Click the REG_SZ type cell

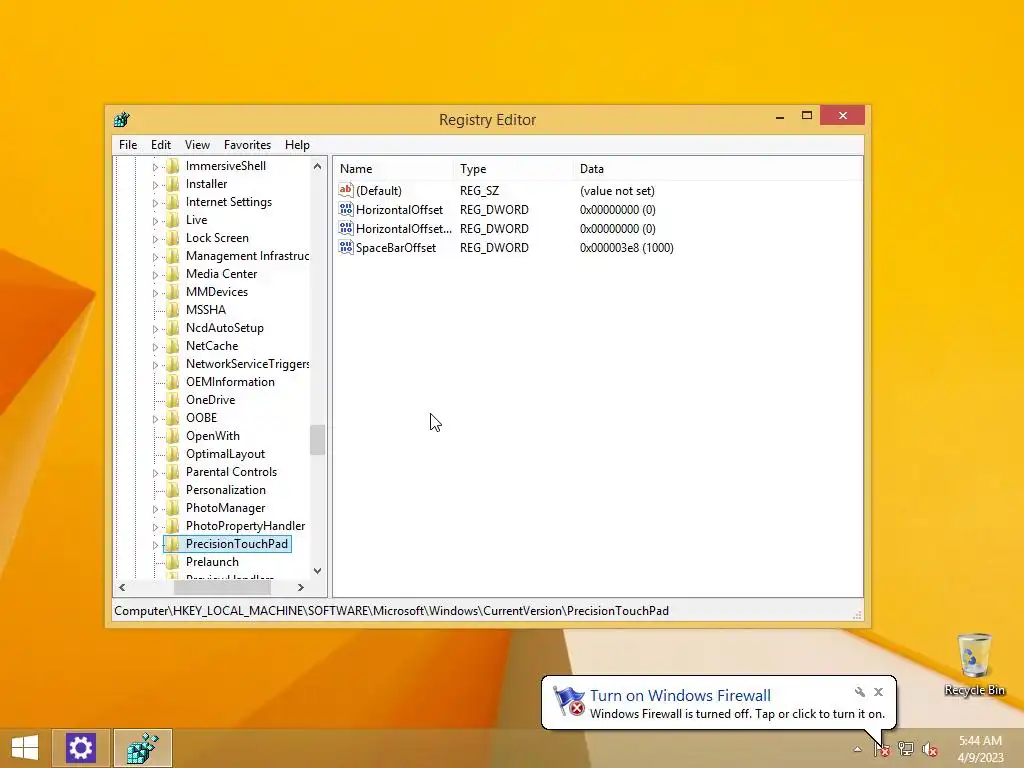point(479,191)
